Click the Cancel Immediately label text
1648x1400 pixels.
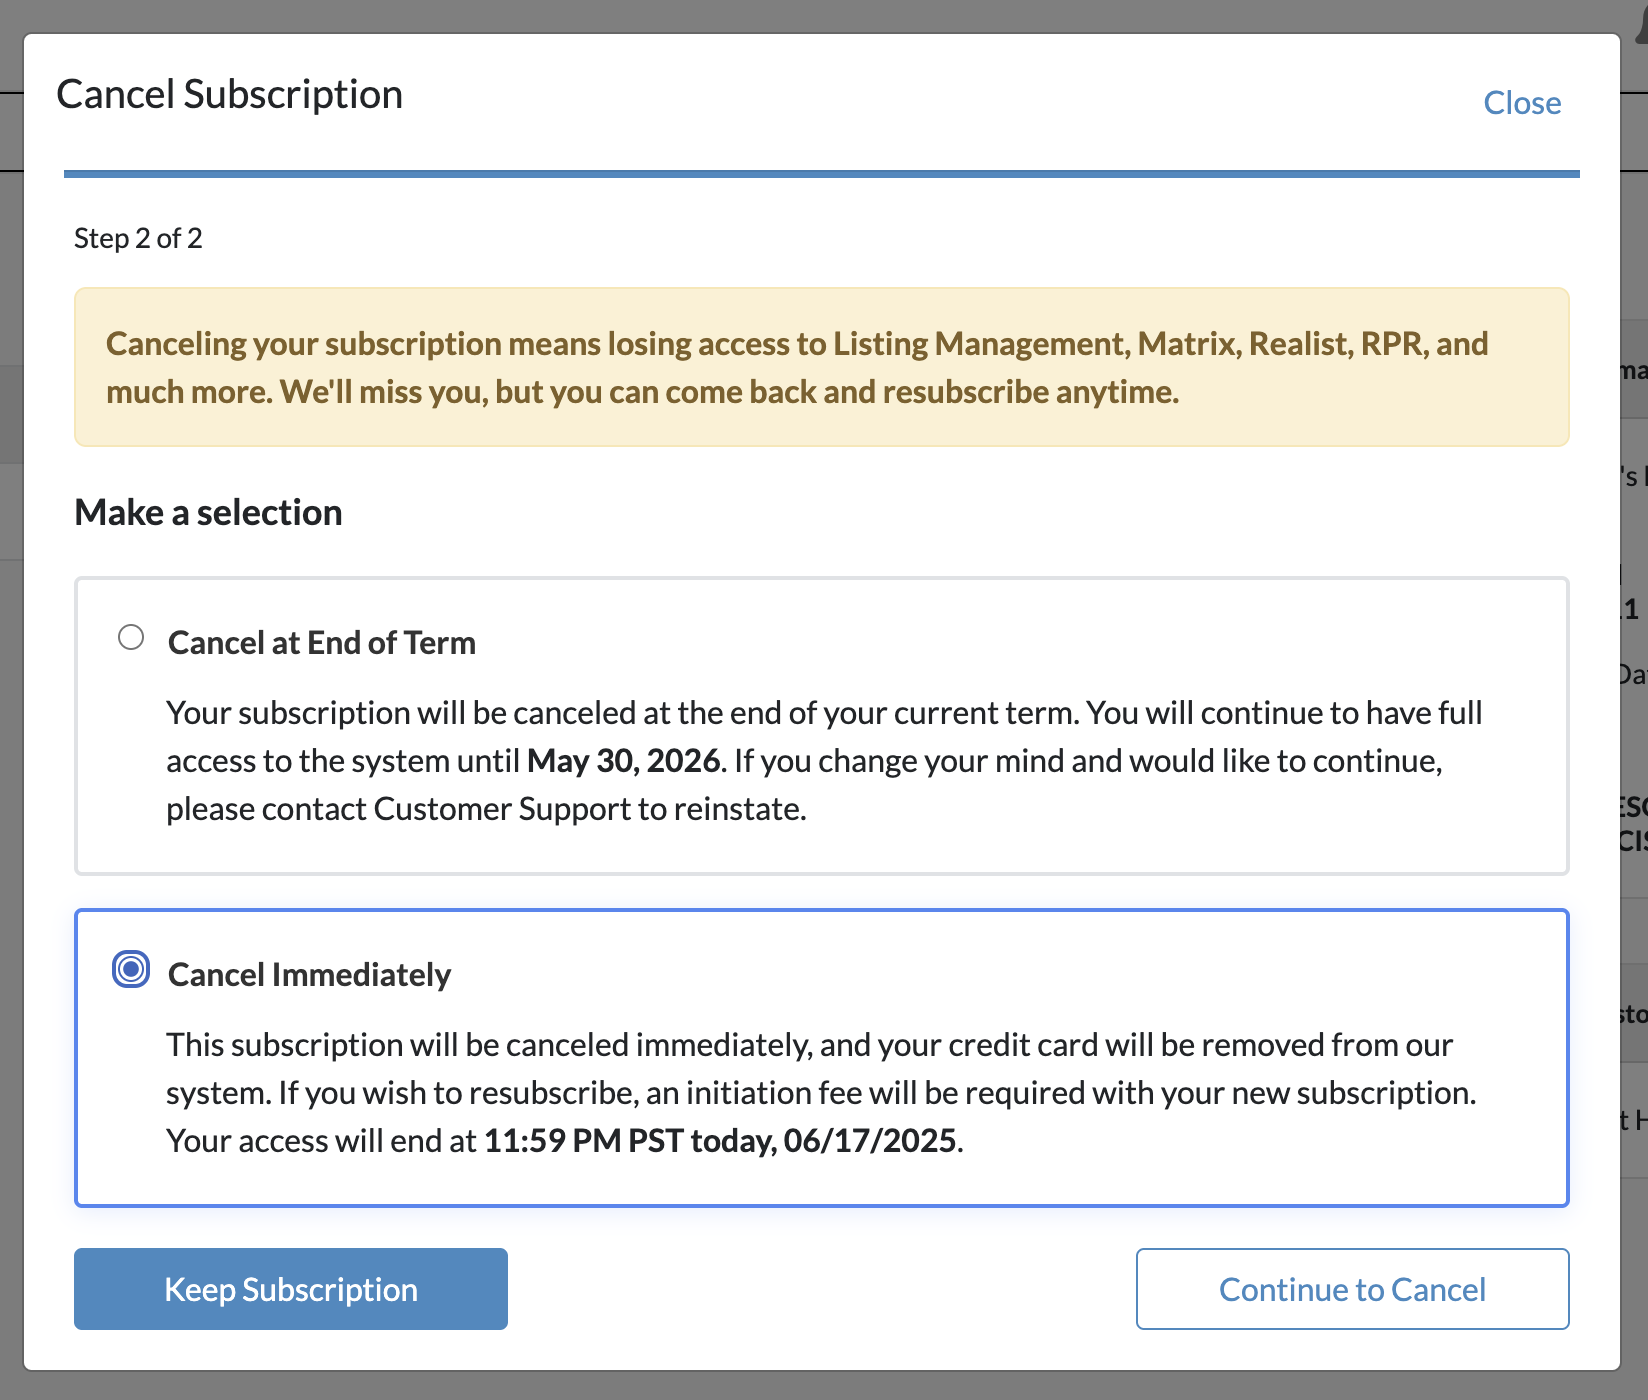tap(309, 974)
